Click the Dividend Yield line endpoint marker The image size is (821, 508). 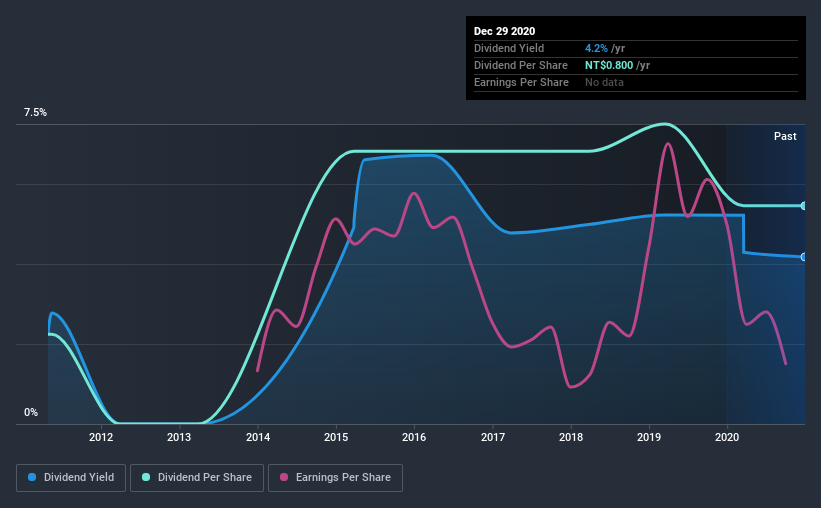tap(803, 257)
